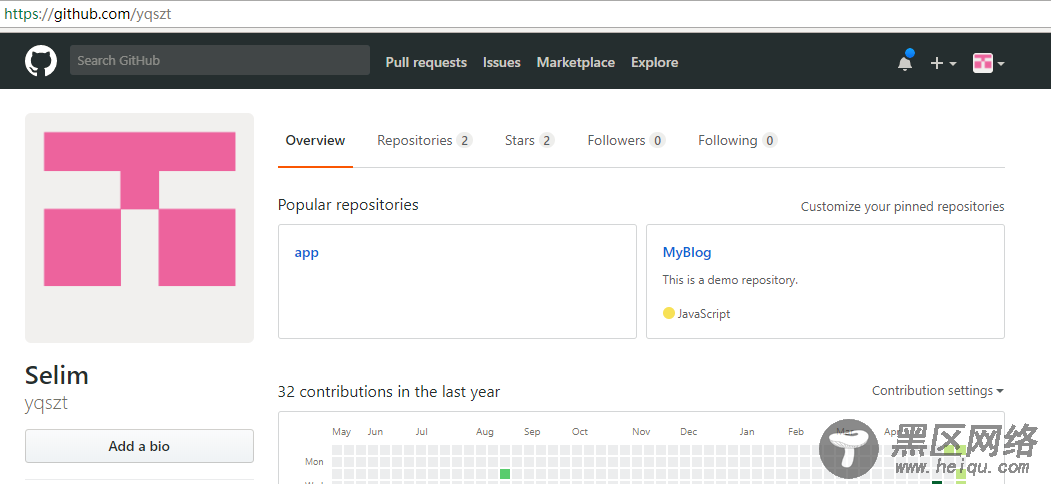This screenshot has height=484, width=1051.
Task: Click the yqszt username under Selim
Action: (x=46, y=404)
